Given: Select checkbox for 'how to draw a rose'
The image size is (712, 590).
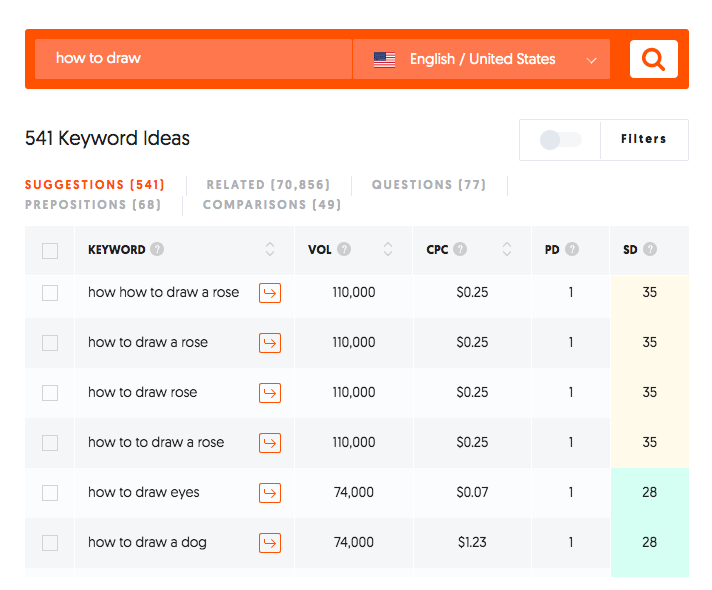Looking at the screenshot, I should point(50,343).
